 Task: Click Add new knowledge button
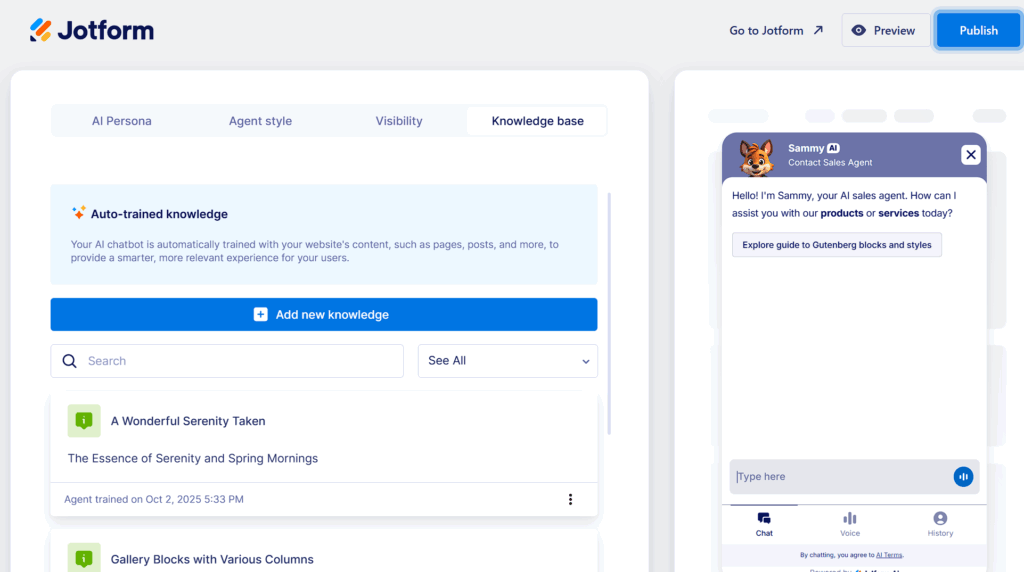(x=324, y=314)
